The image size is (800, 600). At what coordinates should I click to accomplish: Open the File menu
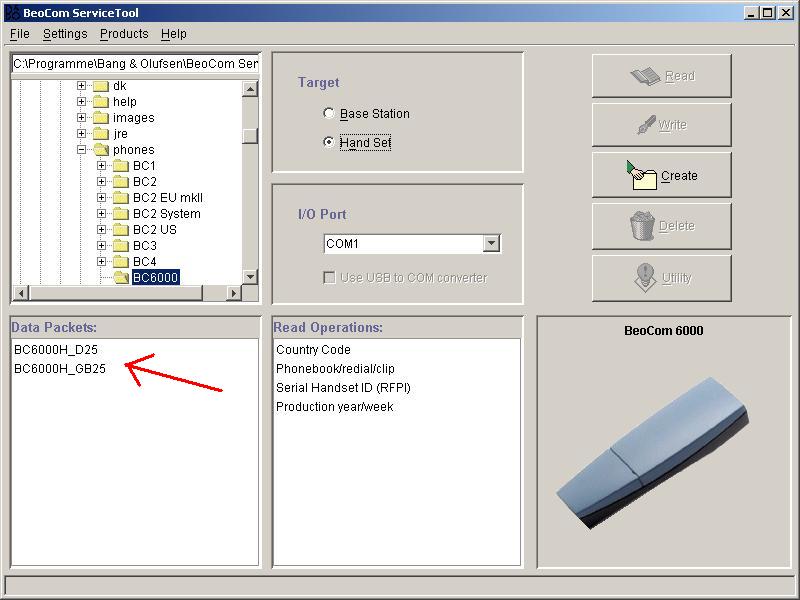click(20, 34)
